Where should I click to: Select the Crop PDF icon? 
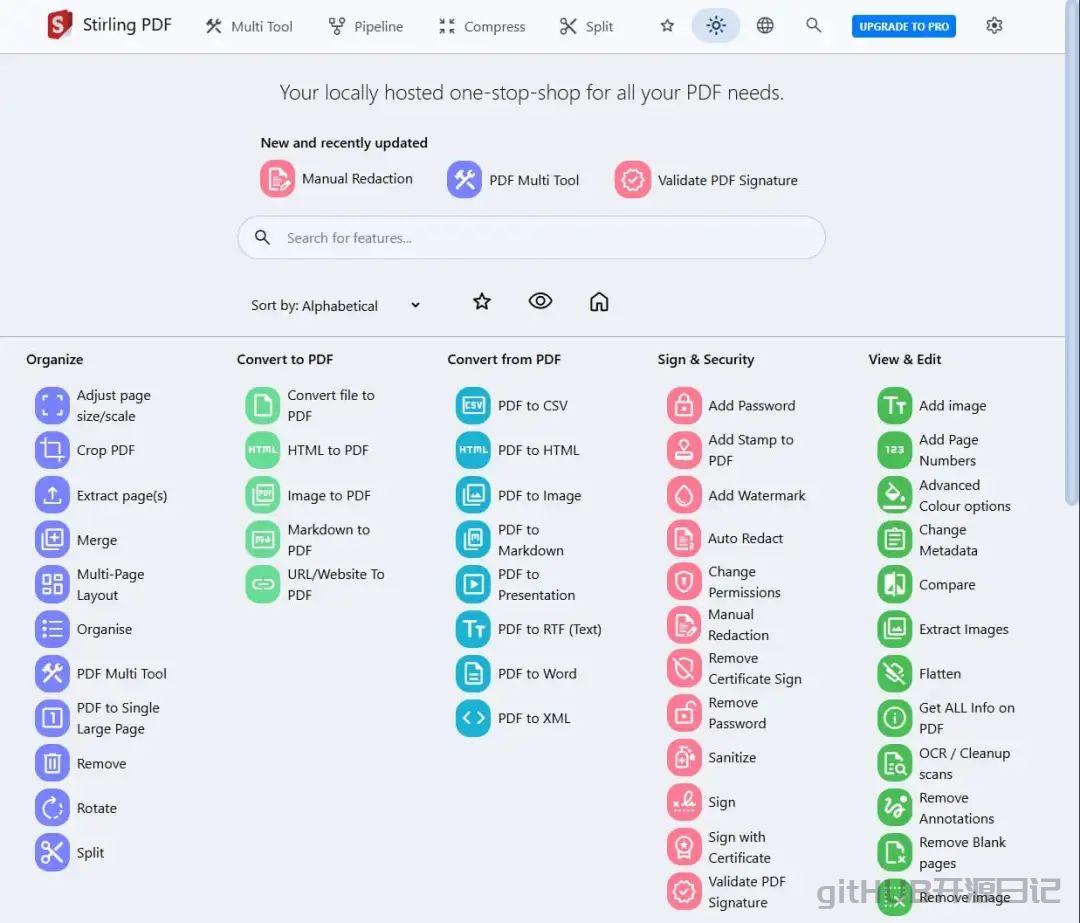point(52,450)
